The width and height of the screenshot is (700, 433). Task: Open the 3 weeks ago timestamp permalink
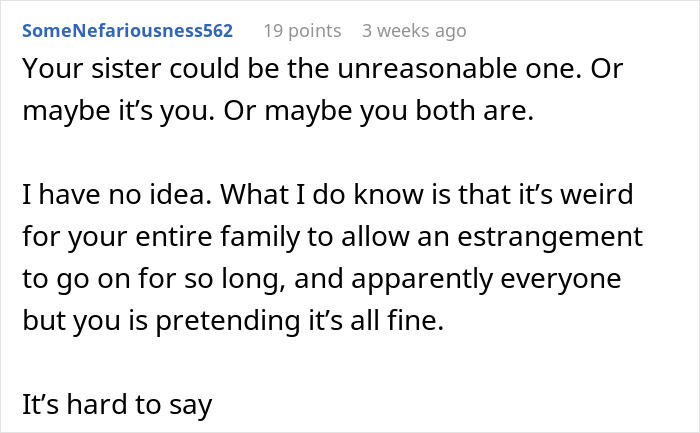(x=414, y=30)
